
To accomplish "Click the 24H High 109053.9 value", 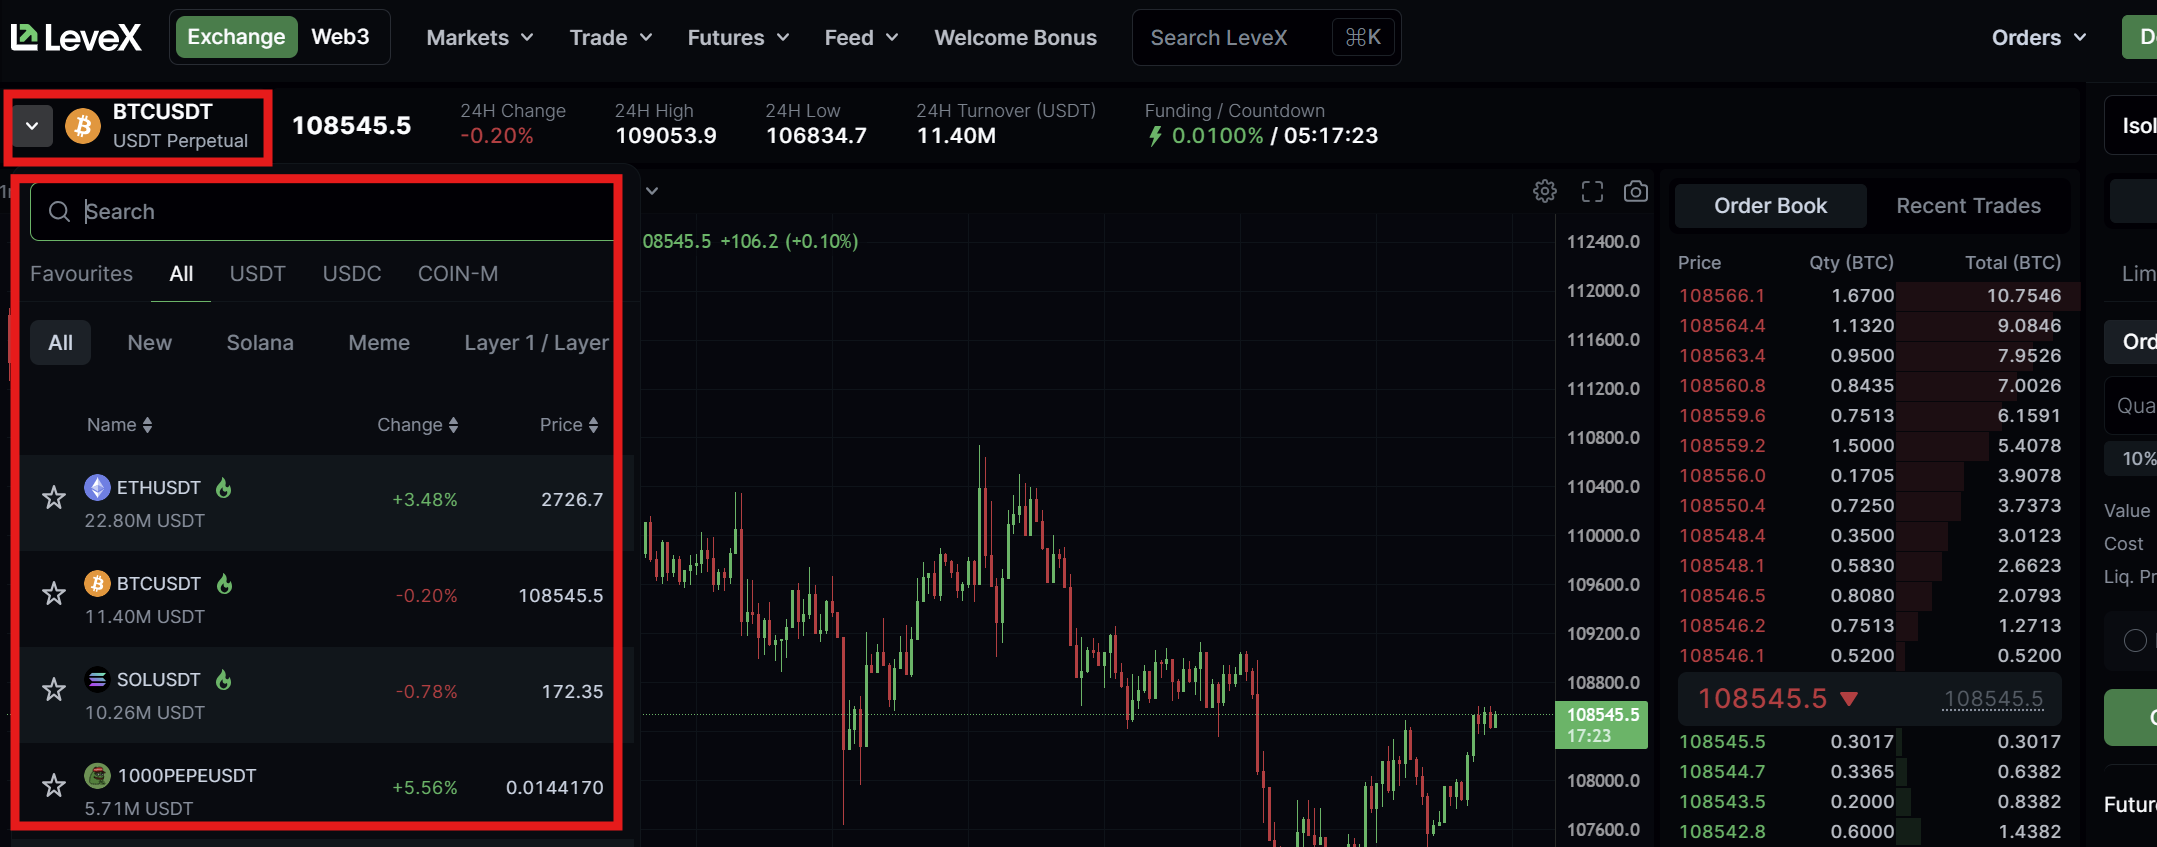I will point(666,135).
